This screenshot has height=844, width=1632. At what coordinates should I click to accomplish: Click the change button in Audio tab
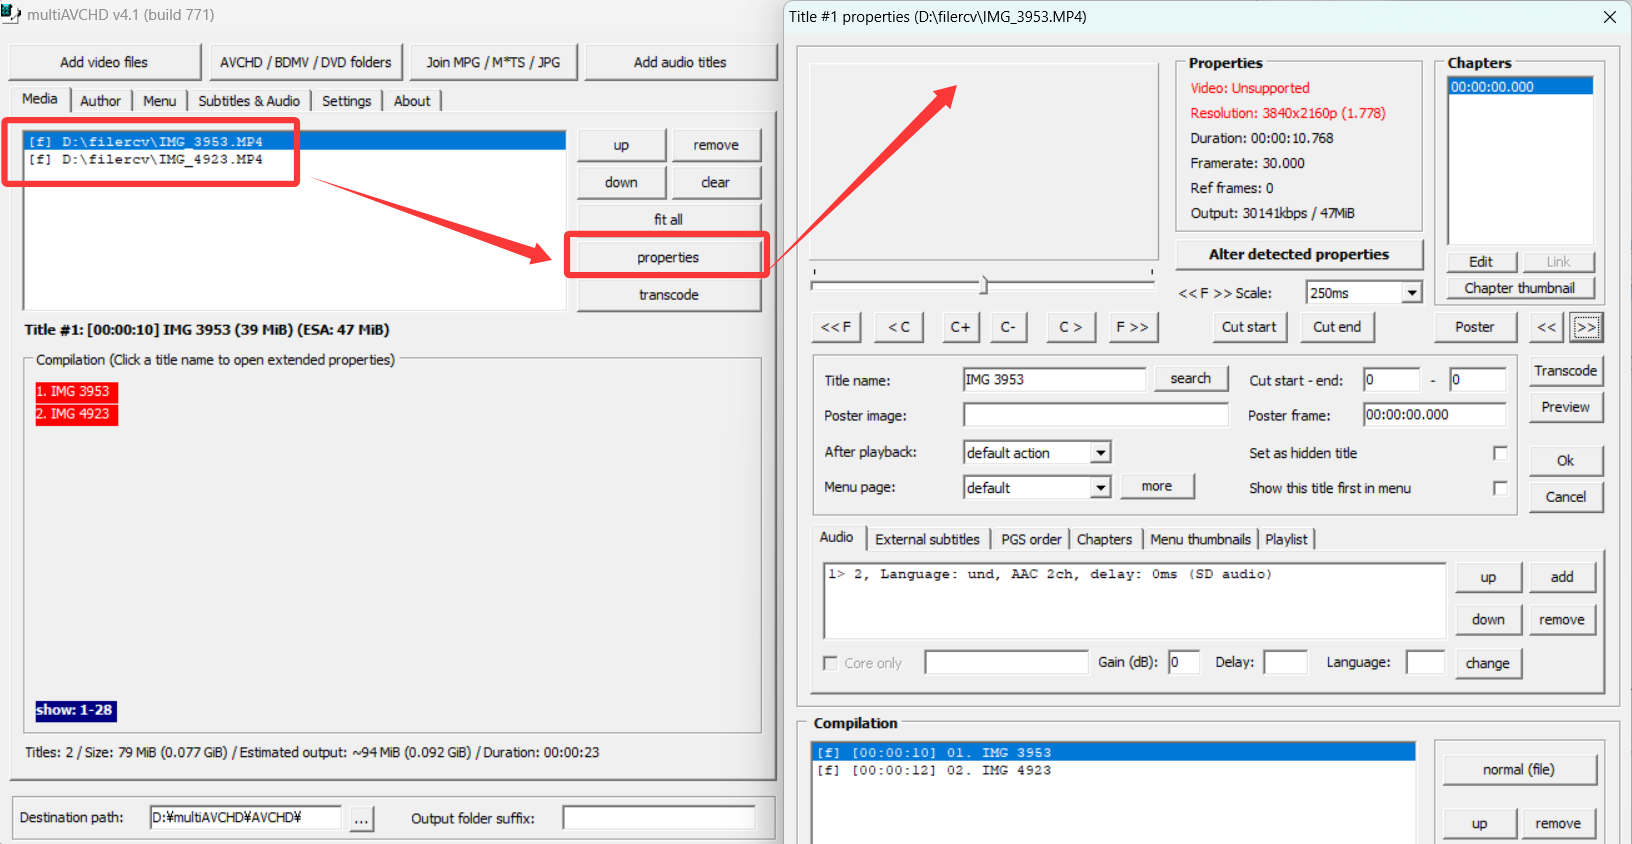(1488, 664)
